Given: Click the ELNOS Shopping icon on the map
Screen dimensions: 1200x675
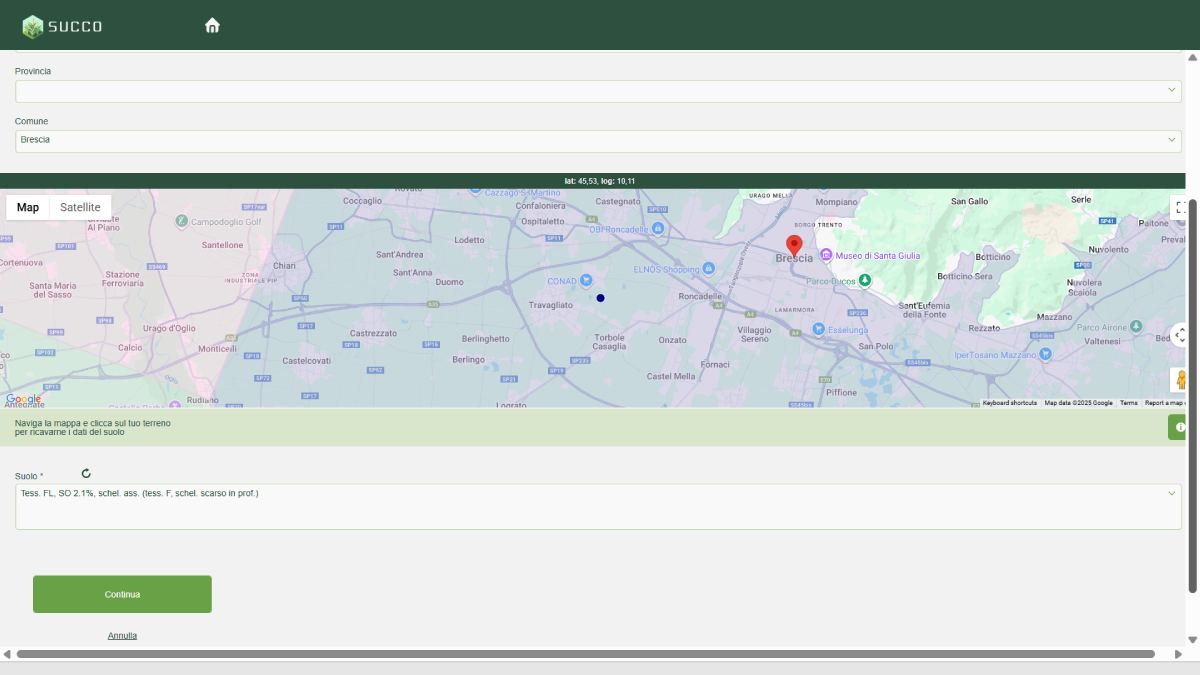Looking at the screenshot, I should (710, 268).
